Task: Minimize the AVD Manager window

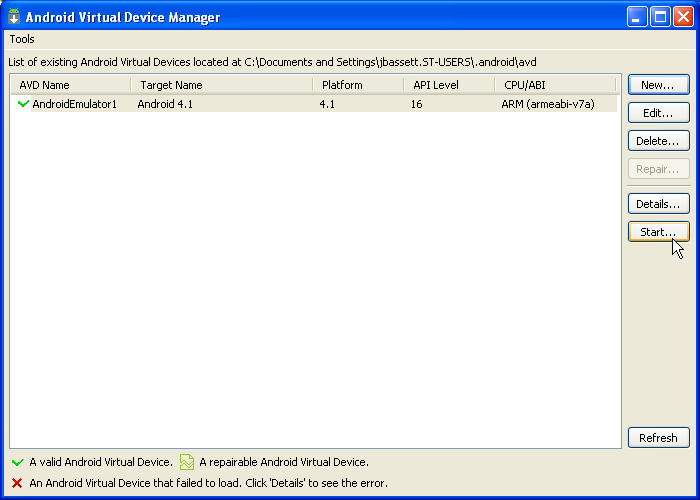Action: pyautogui.click(x=637, y=17)
